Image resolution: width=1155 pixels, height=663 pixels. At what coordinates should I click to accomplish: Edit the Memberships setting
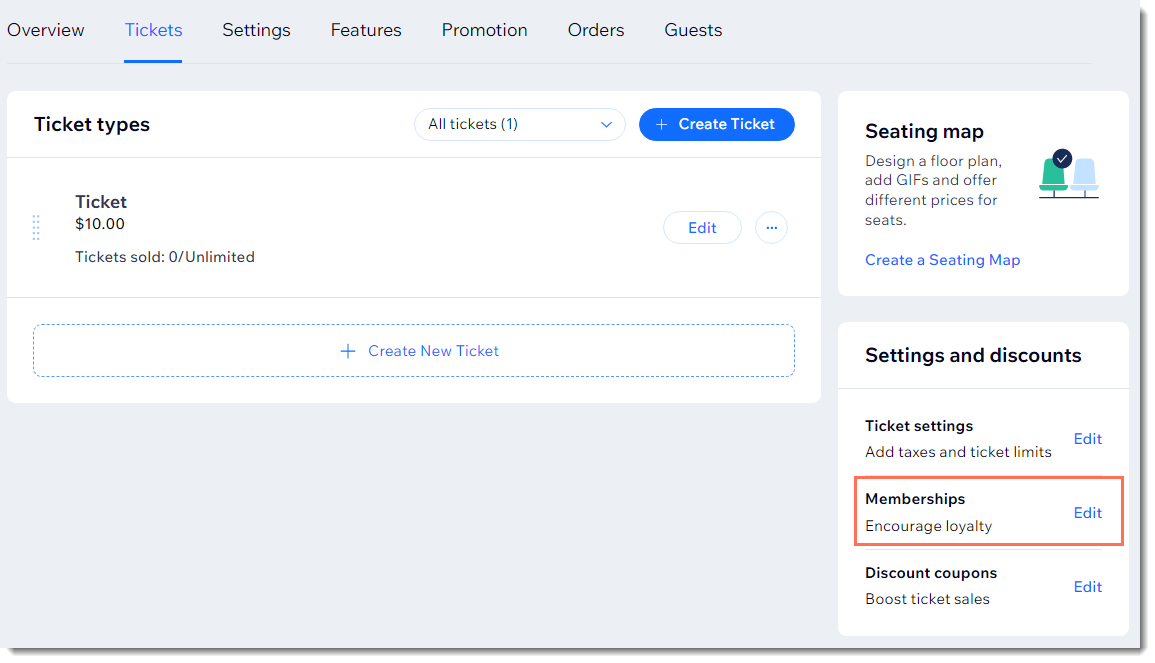coord(1087,513)
